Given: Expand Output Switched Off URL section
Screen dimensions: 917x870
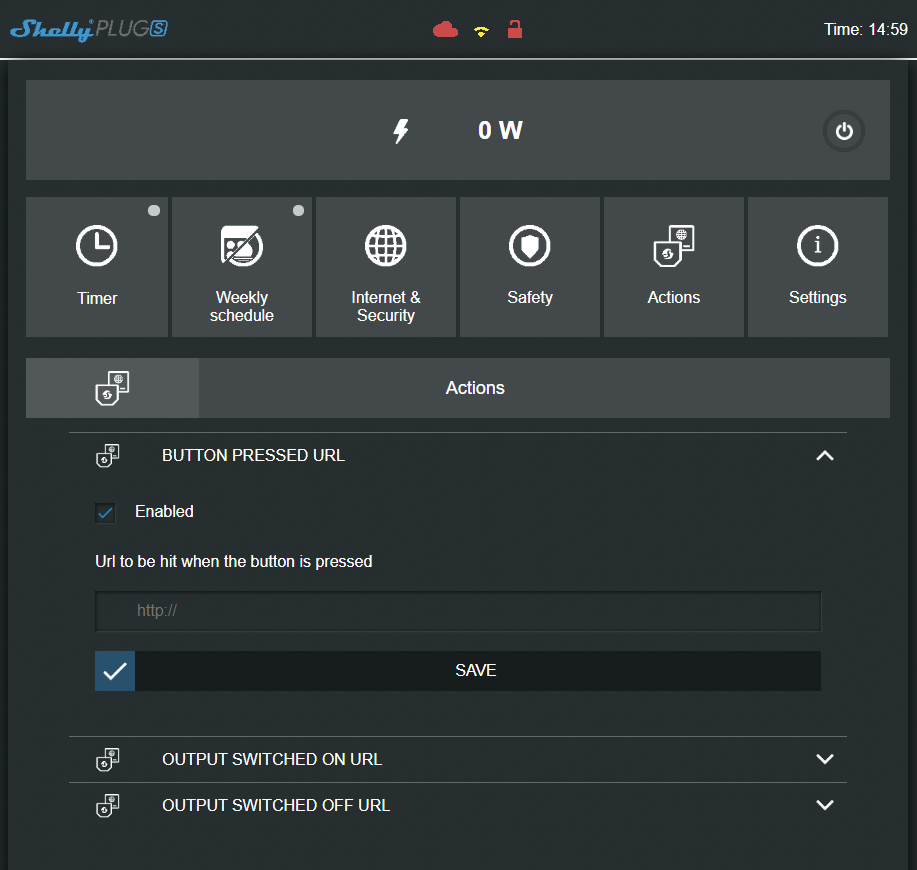Looking at the screenshot, I should [x=824, y=805].
